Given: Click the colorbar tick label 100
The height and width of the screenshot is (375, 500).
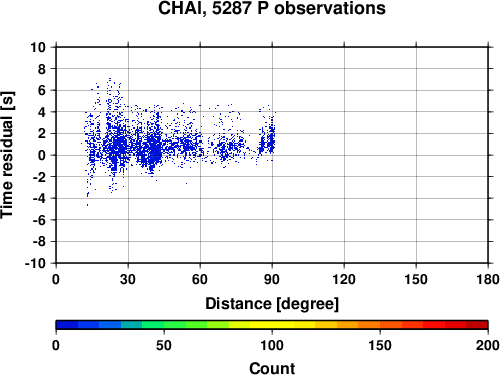Looking at the screenshot, I should [272, 345].
